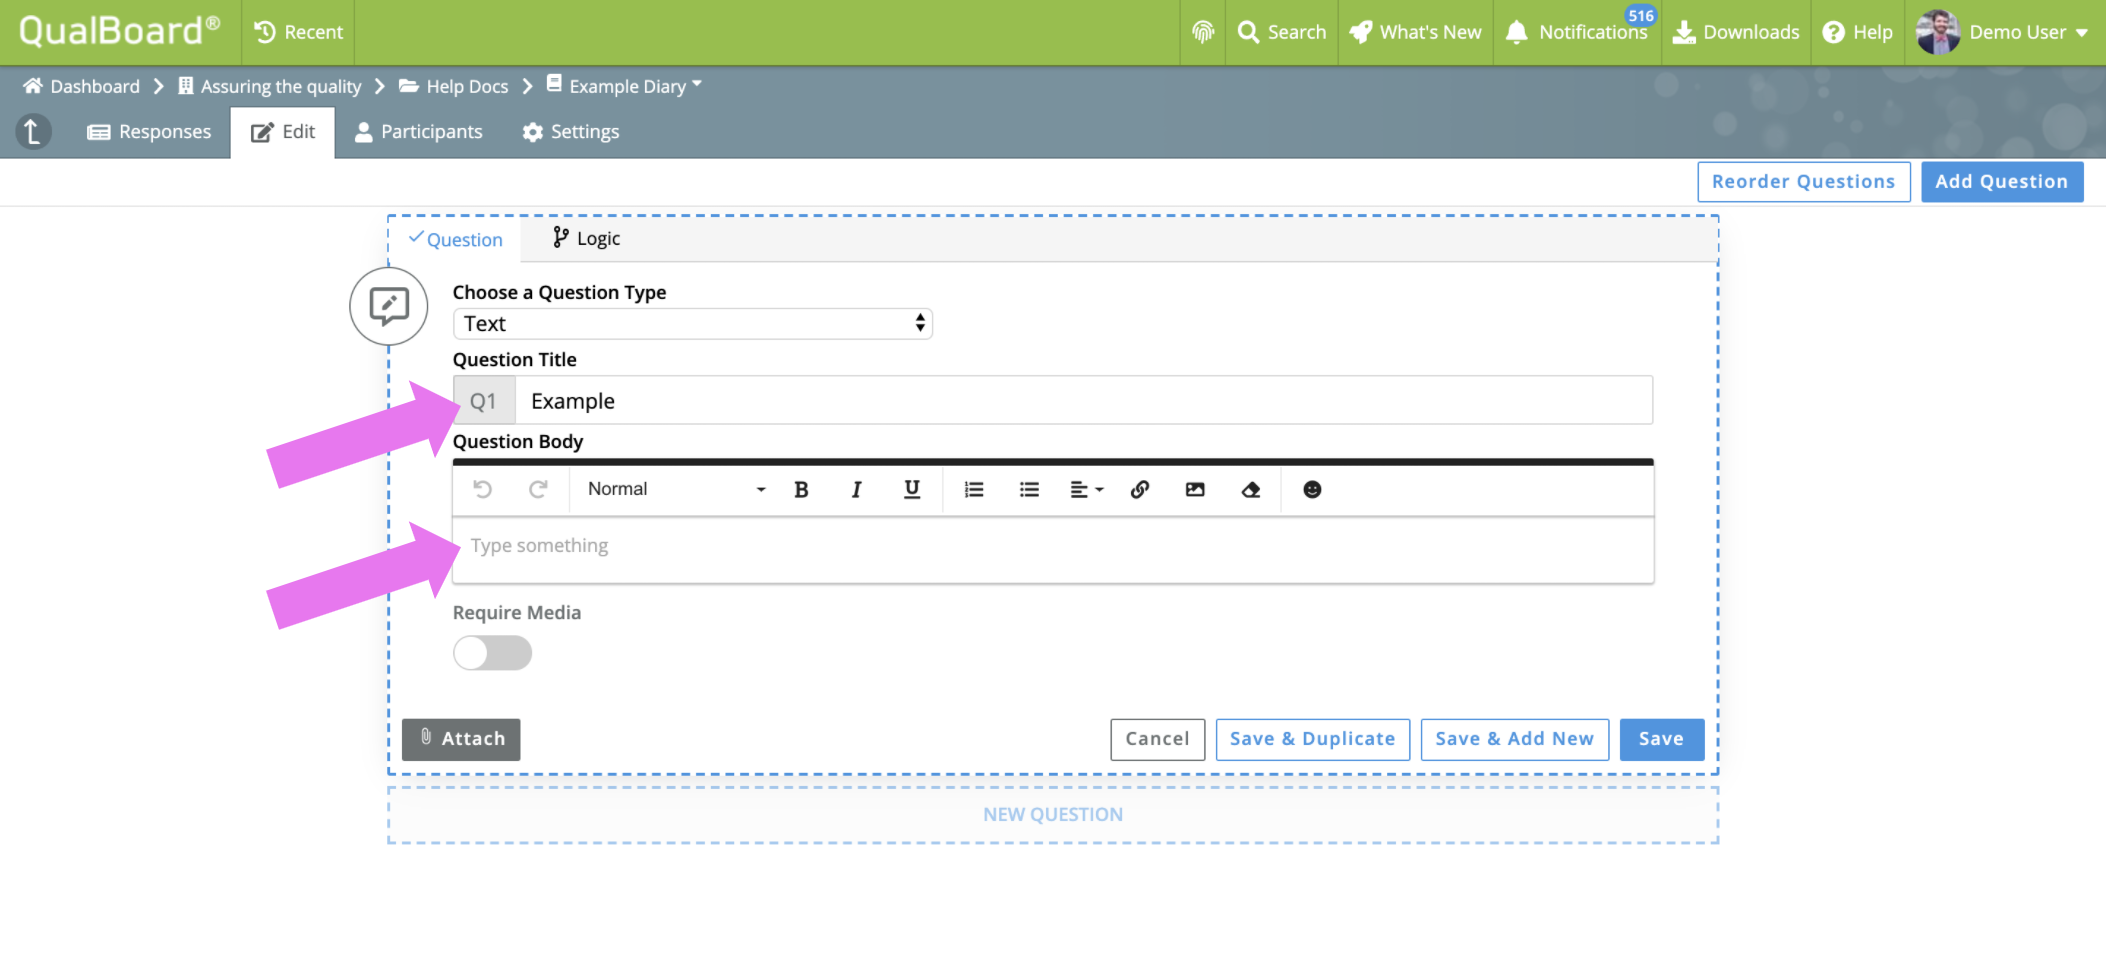
Task: Click the Demo User avatar picture
Action: click(x=1937, y=32)
